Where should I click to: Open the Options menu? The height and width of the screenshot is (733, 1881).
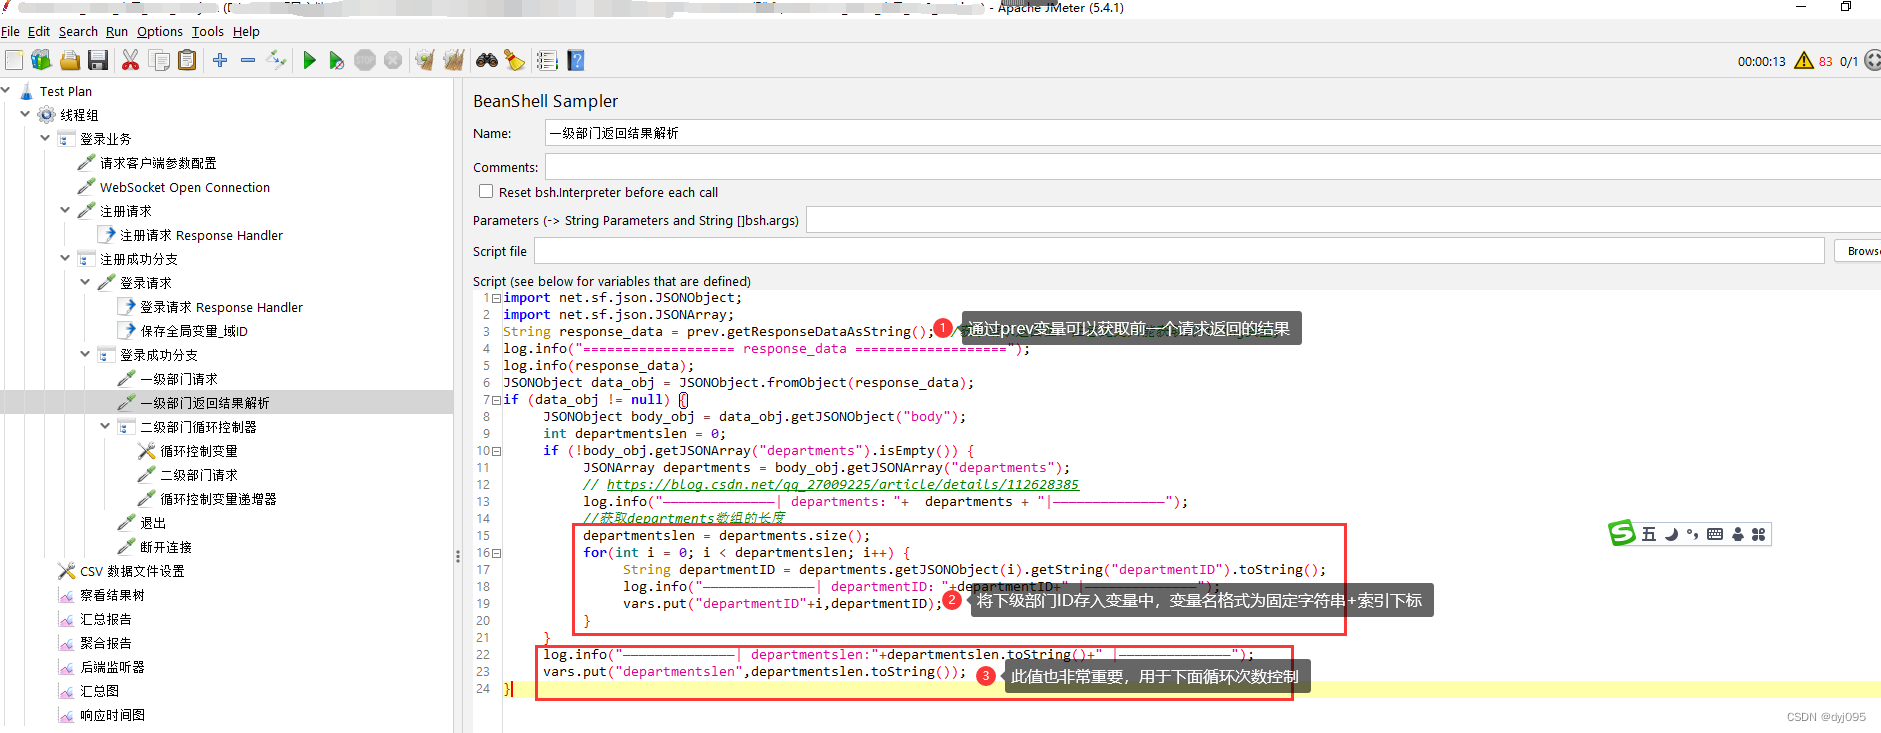tap(160, 31)
